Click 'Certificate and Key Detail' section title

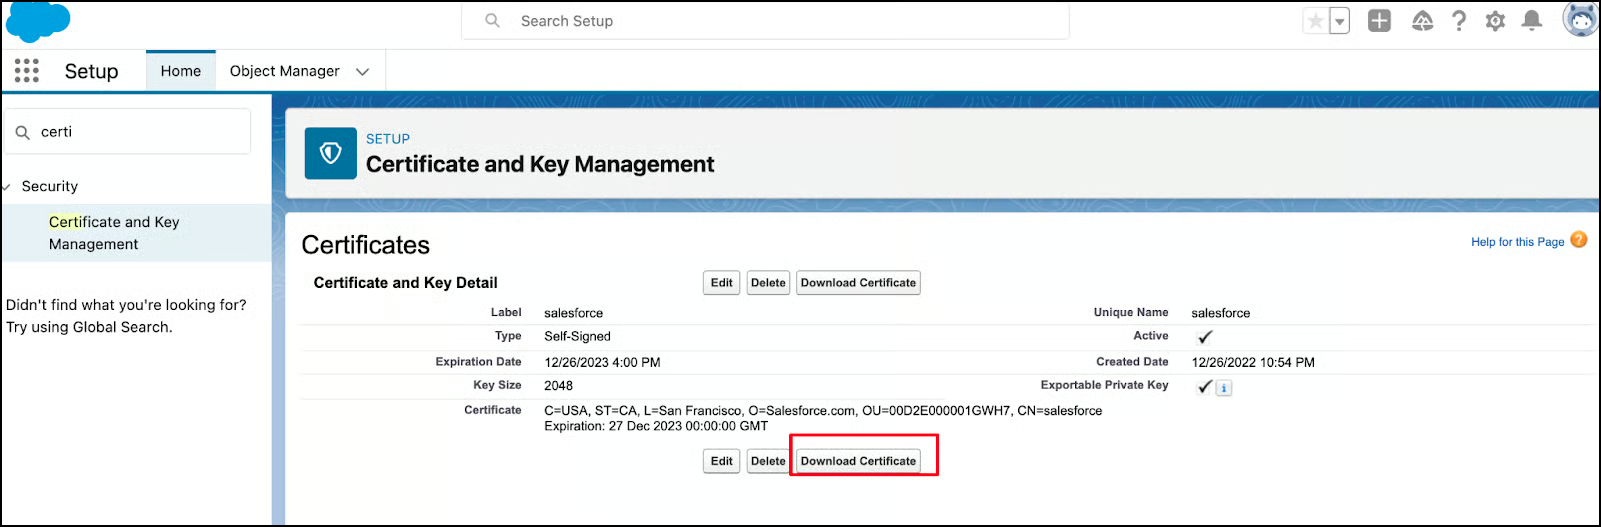405,283
